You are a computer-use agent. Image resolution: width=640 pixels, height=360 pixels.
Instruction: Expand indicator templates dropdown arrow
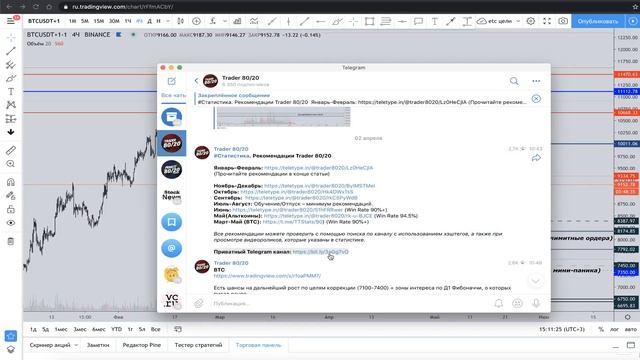224,21
